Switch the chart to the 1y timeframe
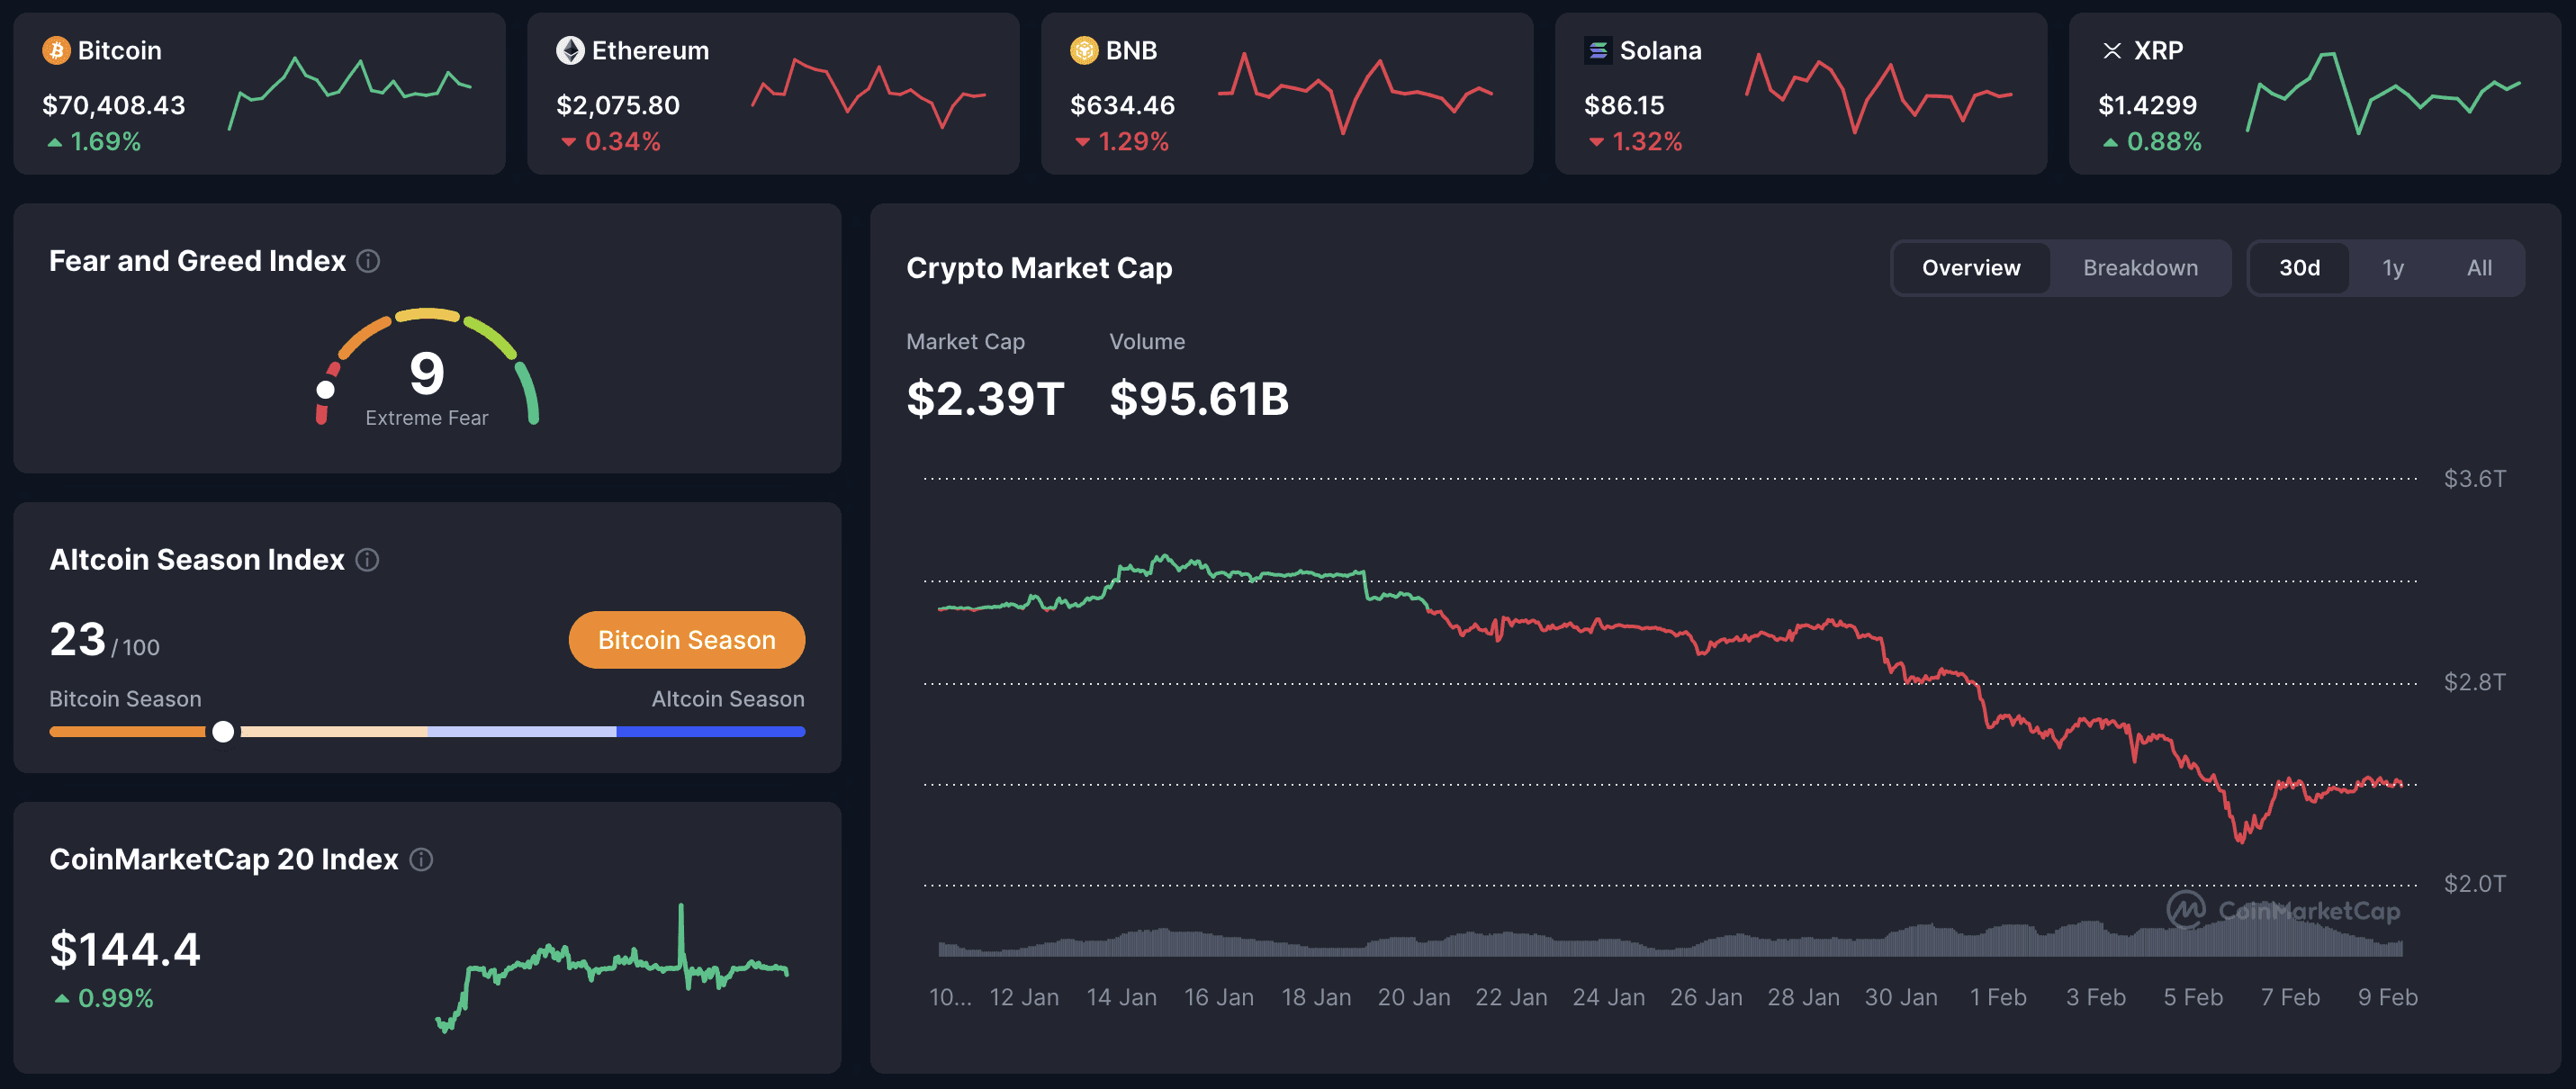 click(x=2392, y=267)
